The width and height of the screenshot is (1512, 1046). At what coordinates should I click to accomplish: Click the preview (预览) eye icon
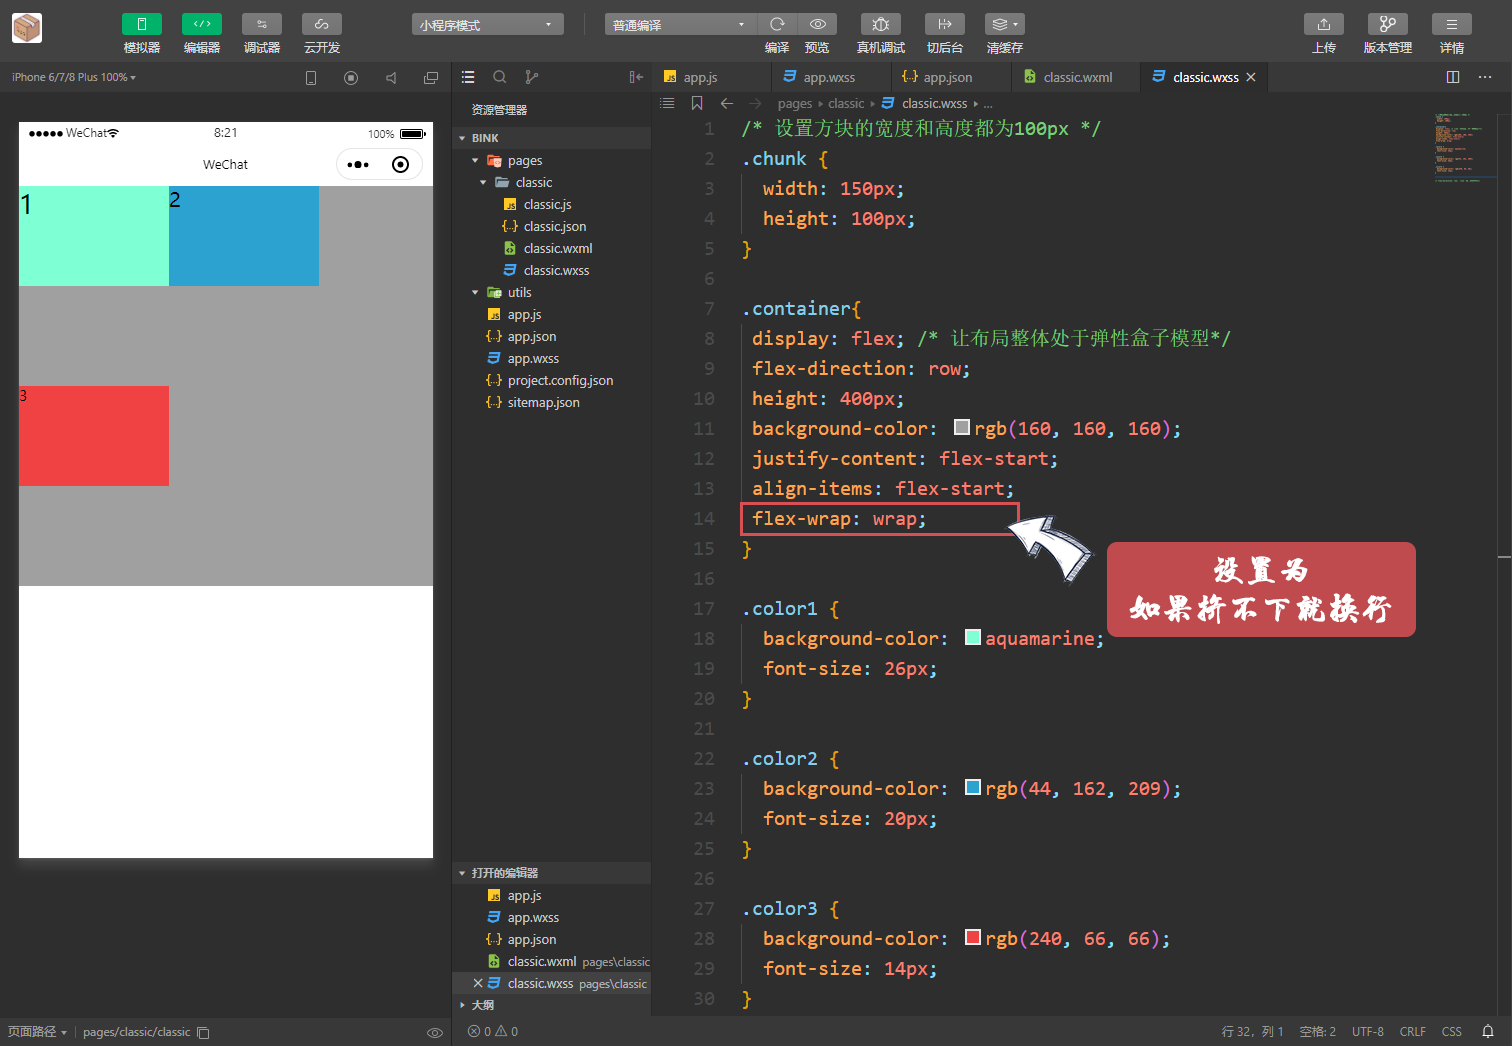tap(817, 24)
